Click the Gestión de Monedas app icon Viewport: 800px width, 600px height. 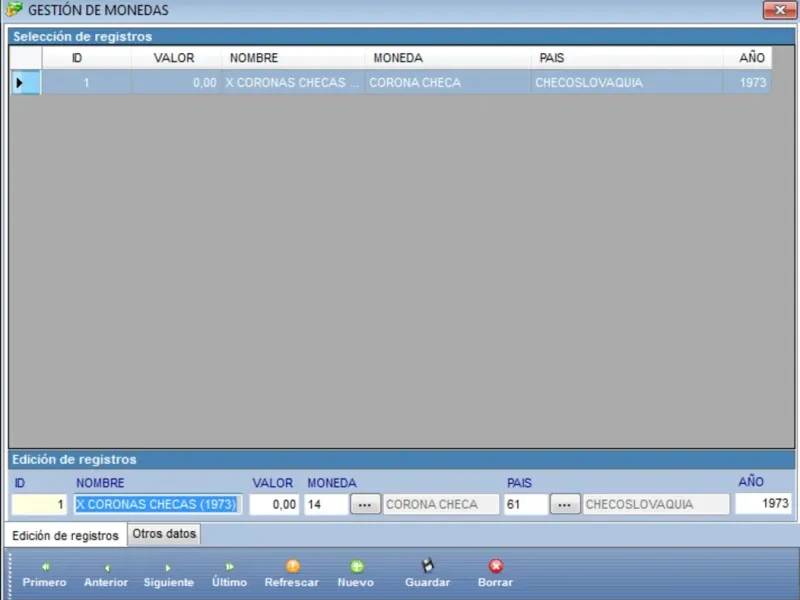(x=14, y=10)
